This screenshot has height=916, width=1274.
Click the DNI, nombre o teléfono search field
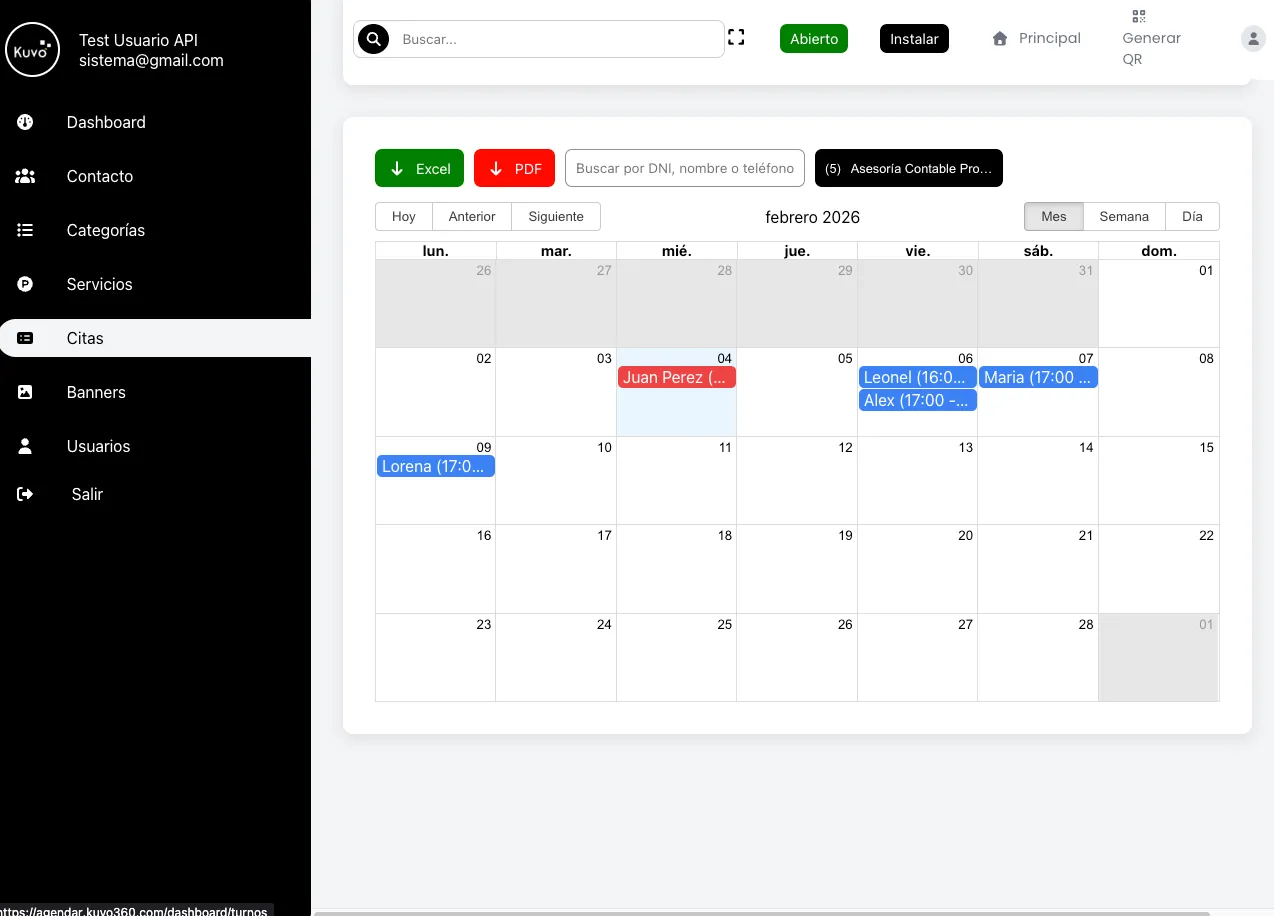point(685,169)
